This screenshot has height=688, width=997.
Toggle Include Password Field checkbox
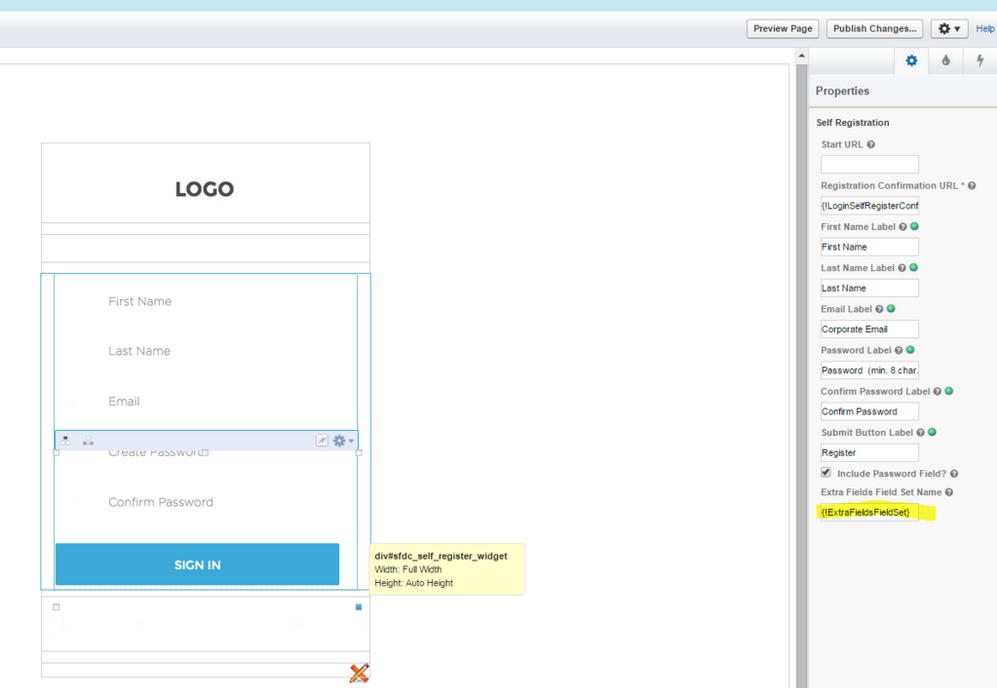[826, 472]
